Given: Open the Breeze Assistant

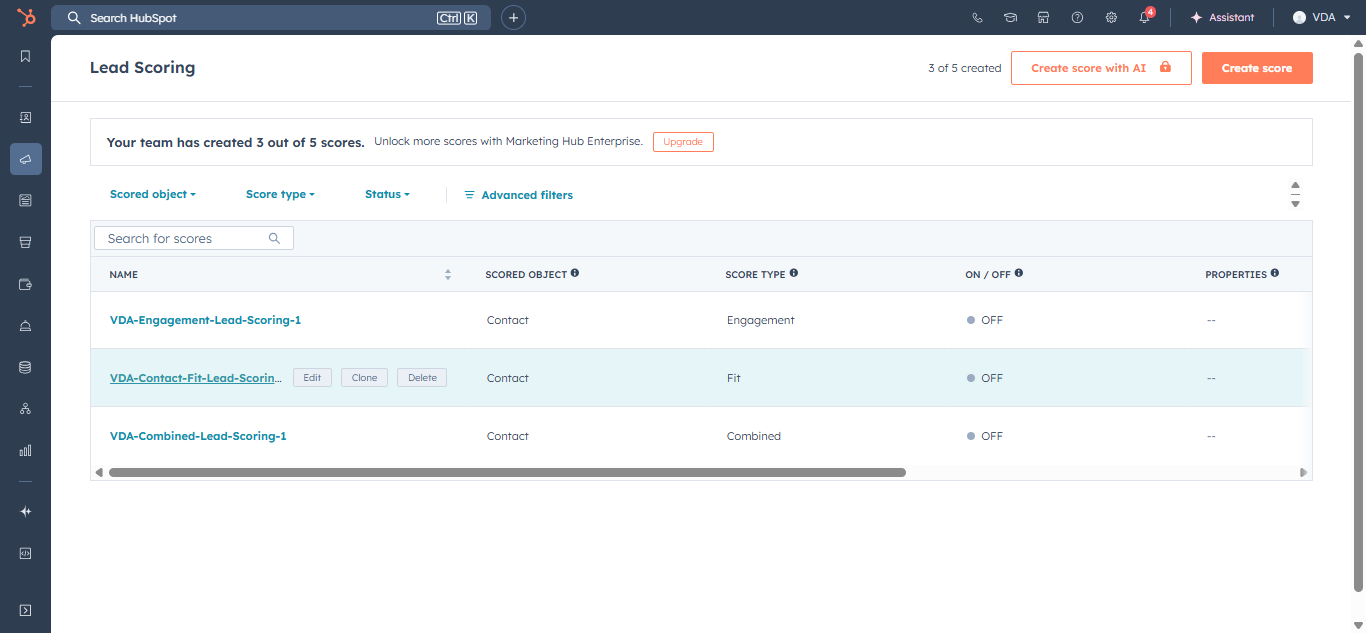Looking at the screenshot, I should click(x=1222, y=17).
